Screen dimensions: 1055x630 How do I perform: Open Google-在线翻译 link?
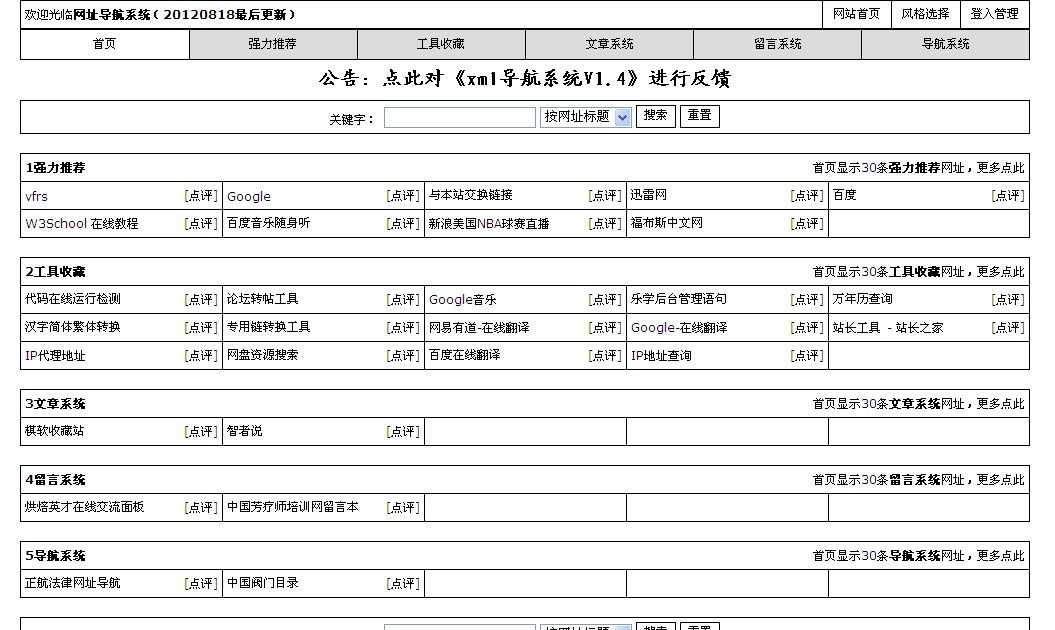coord(679,328)
